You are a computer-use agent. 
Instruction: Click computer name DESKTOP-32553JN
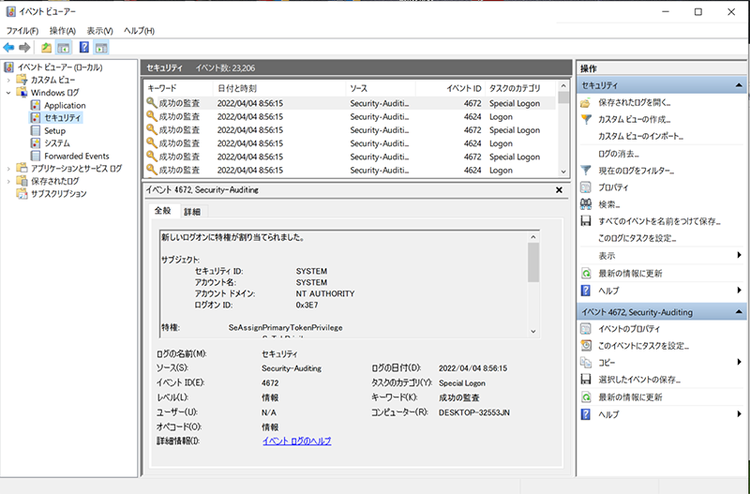pos(474,412)
